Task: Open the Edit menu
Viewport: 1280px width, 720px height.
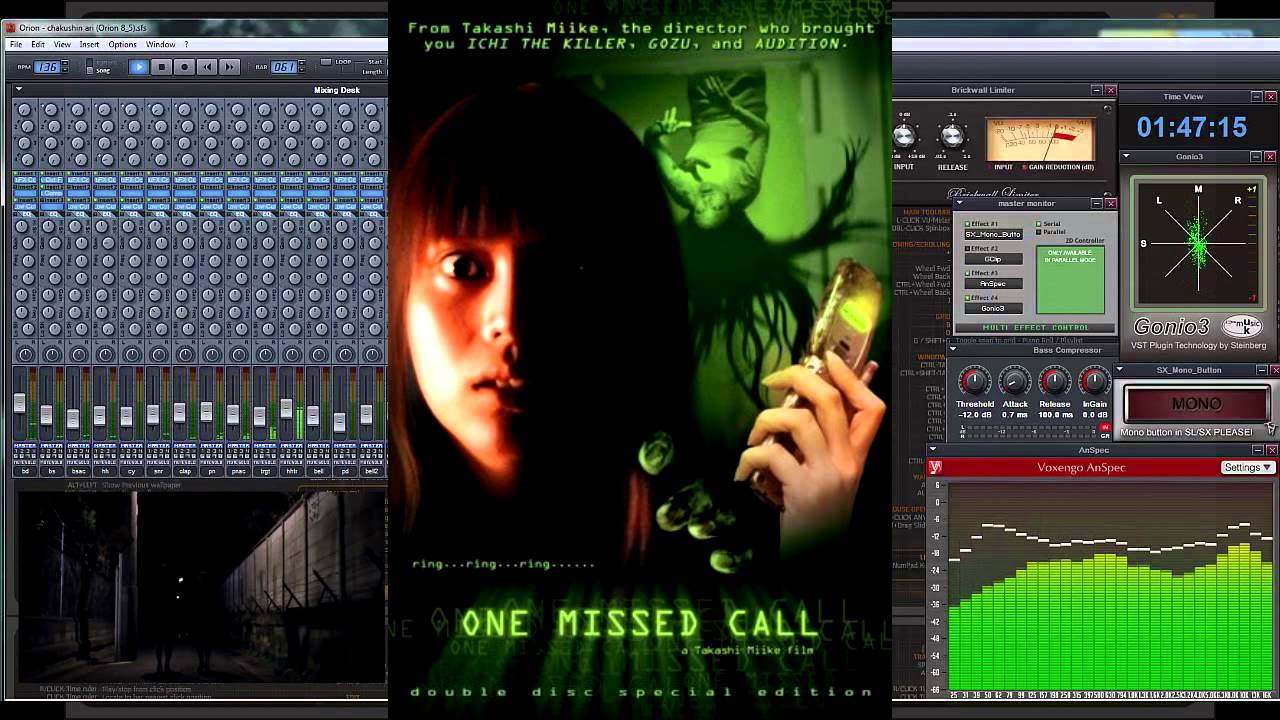Action: click(x=38, y=44)
